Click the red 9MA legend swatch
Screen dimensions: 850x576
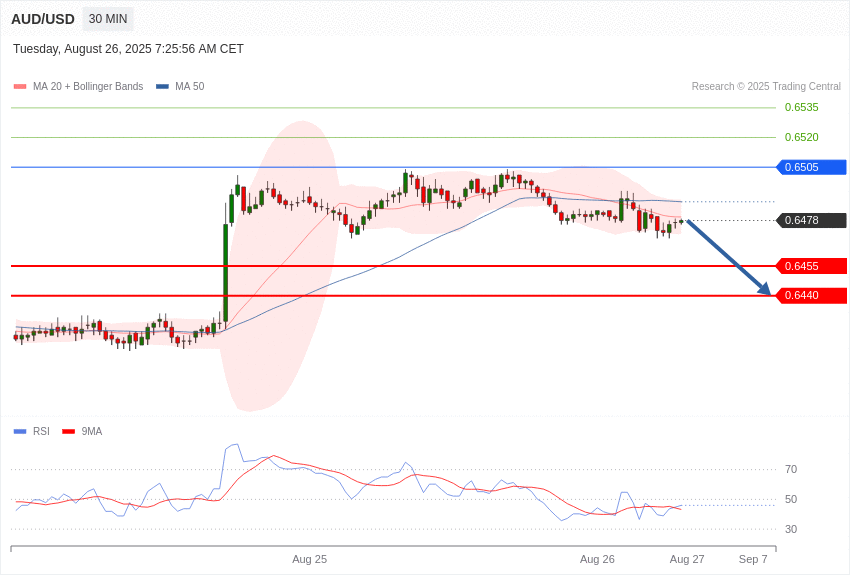tap(69, 431)
